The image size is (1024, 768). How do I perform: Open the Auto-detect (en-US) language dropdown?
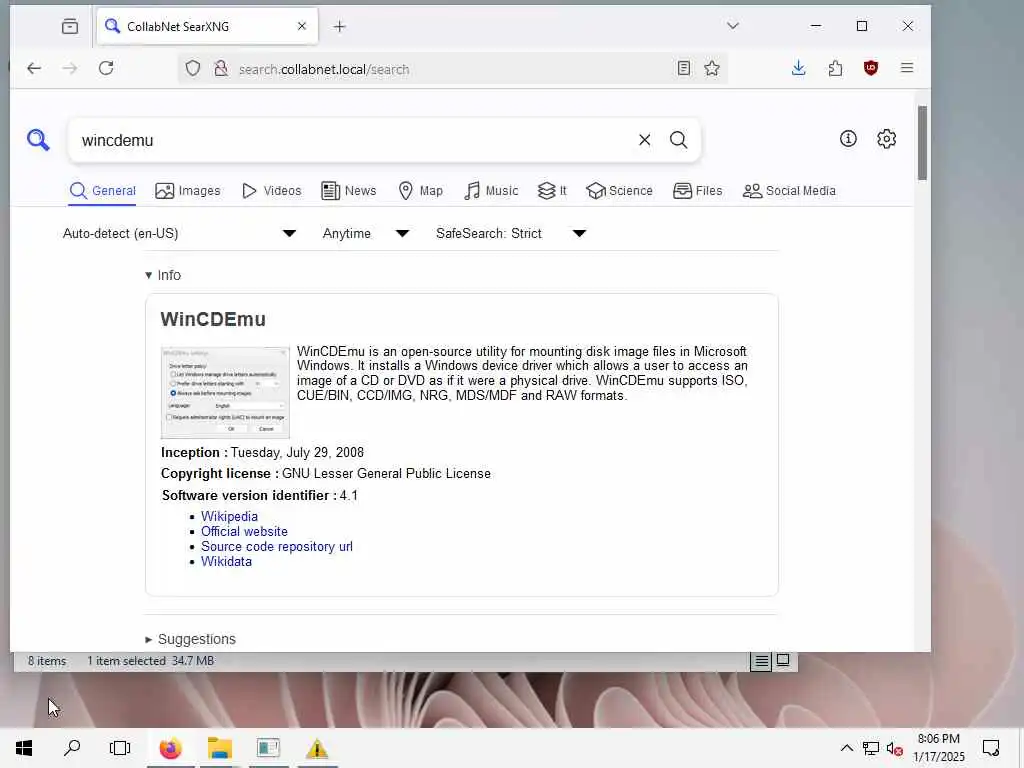(x=180, y=233)
